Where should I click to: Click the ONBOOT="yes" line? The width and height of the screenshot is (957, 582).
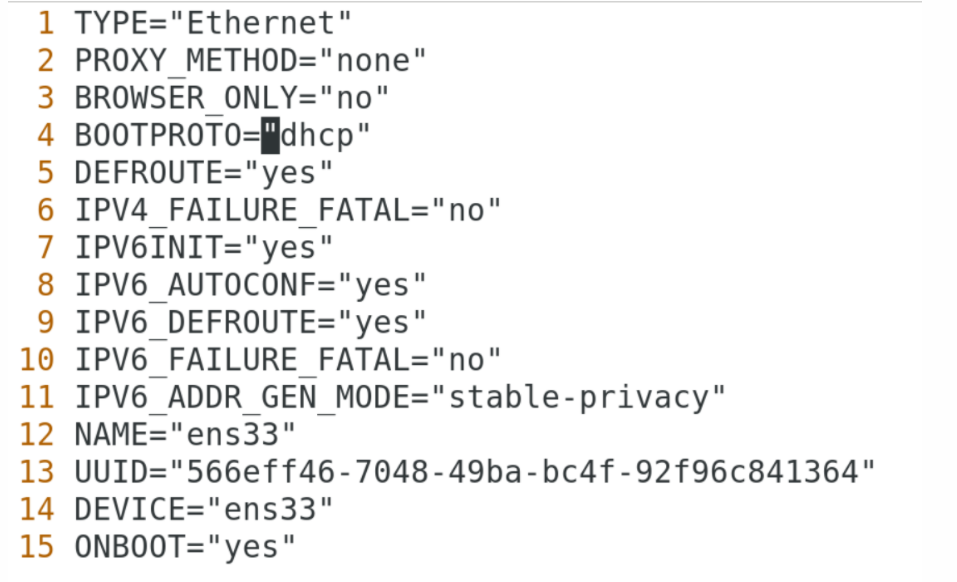pos(185,547)
